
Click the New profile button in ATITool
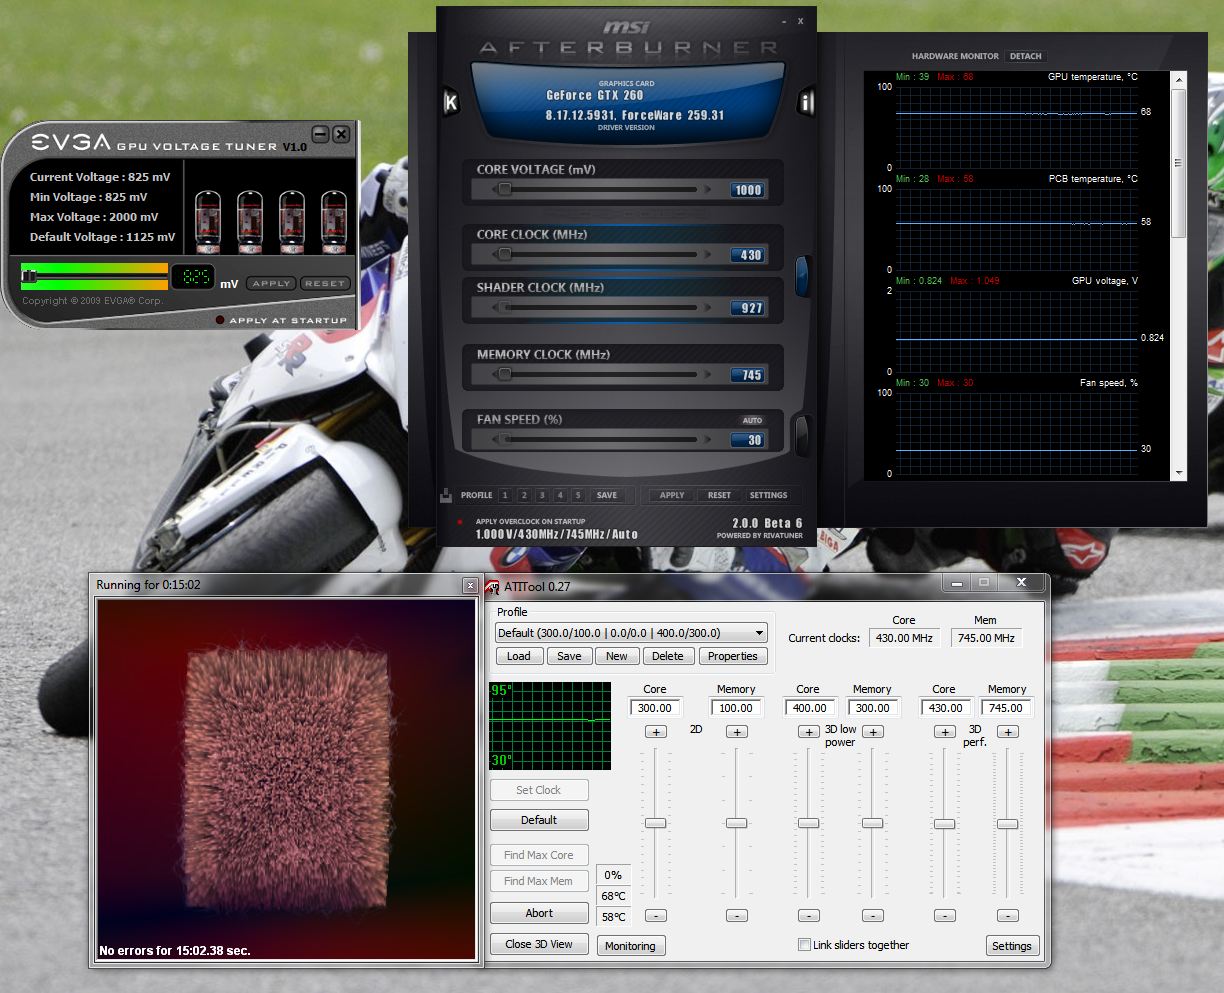pos(617,656)
